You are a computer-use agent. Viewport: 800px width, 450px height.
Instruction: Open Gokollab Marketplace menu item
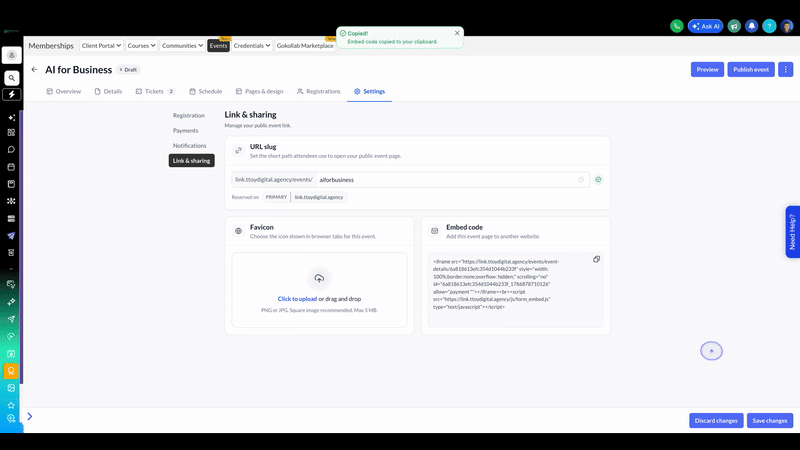click(x=305, y=45)
